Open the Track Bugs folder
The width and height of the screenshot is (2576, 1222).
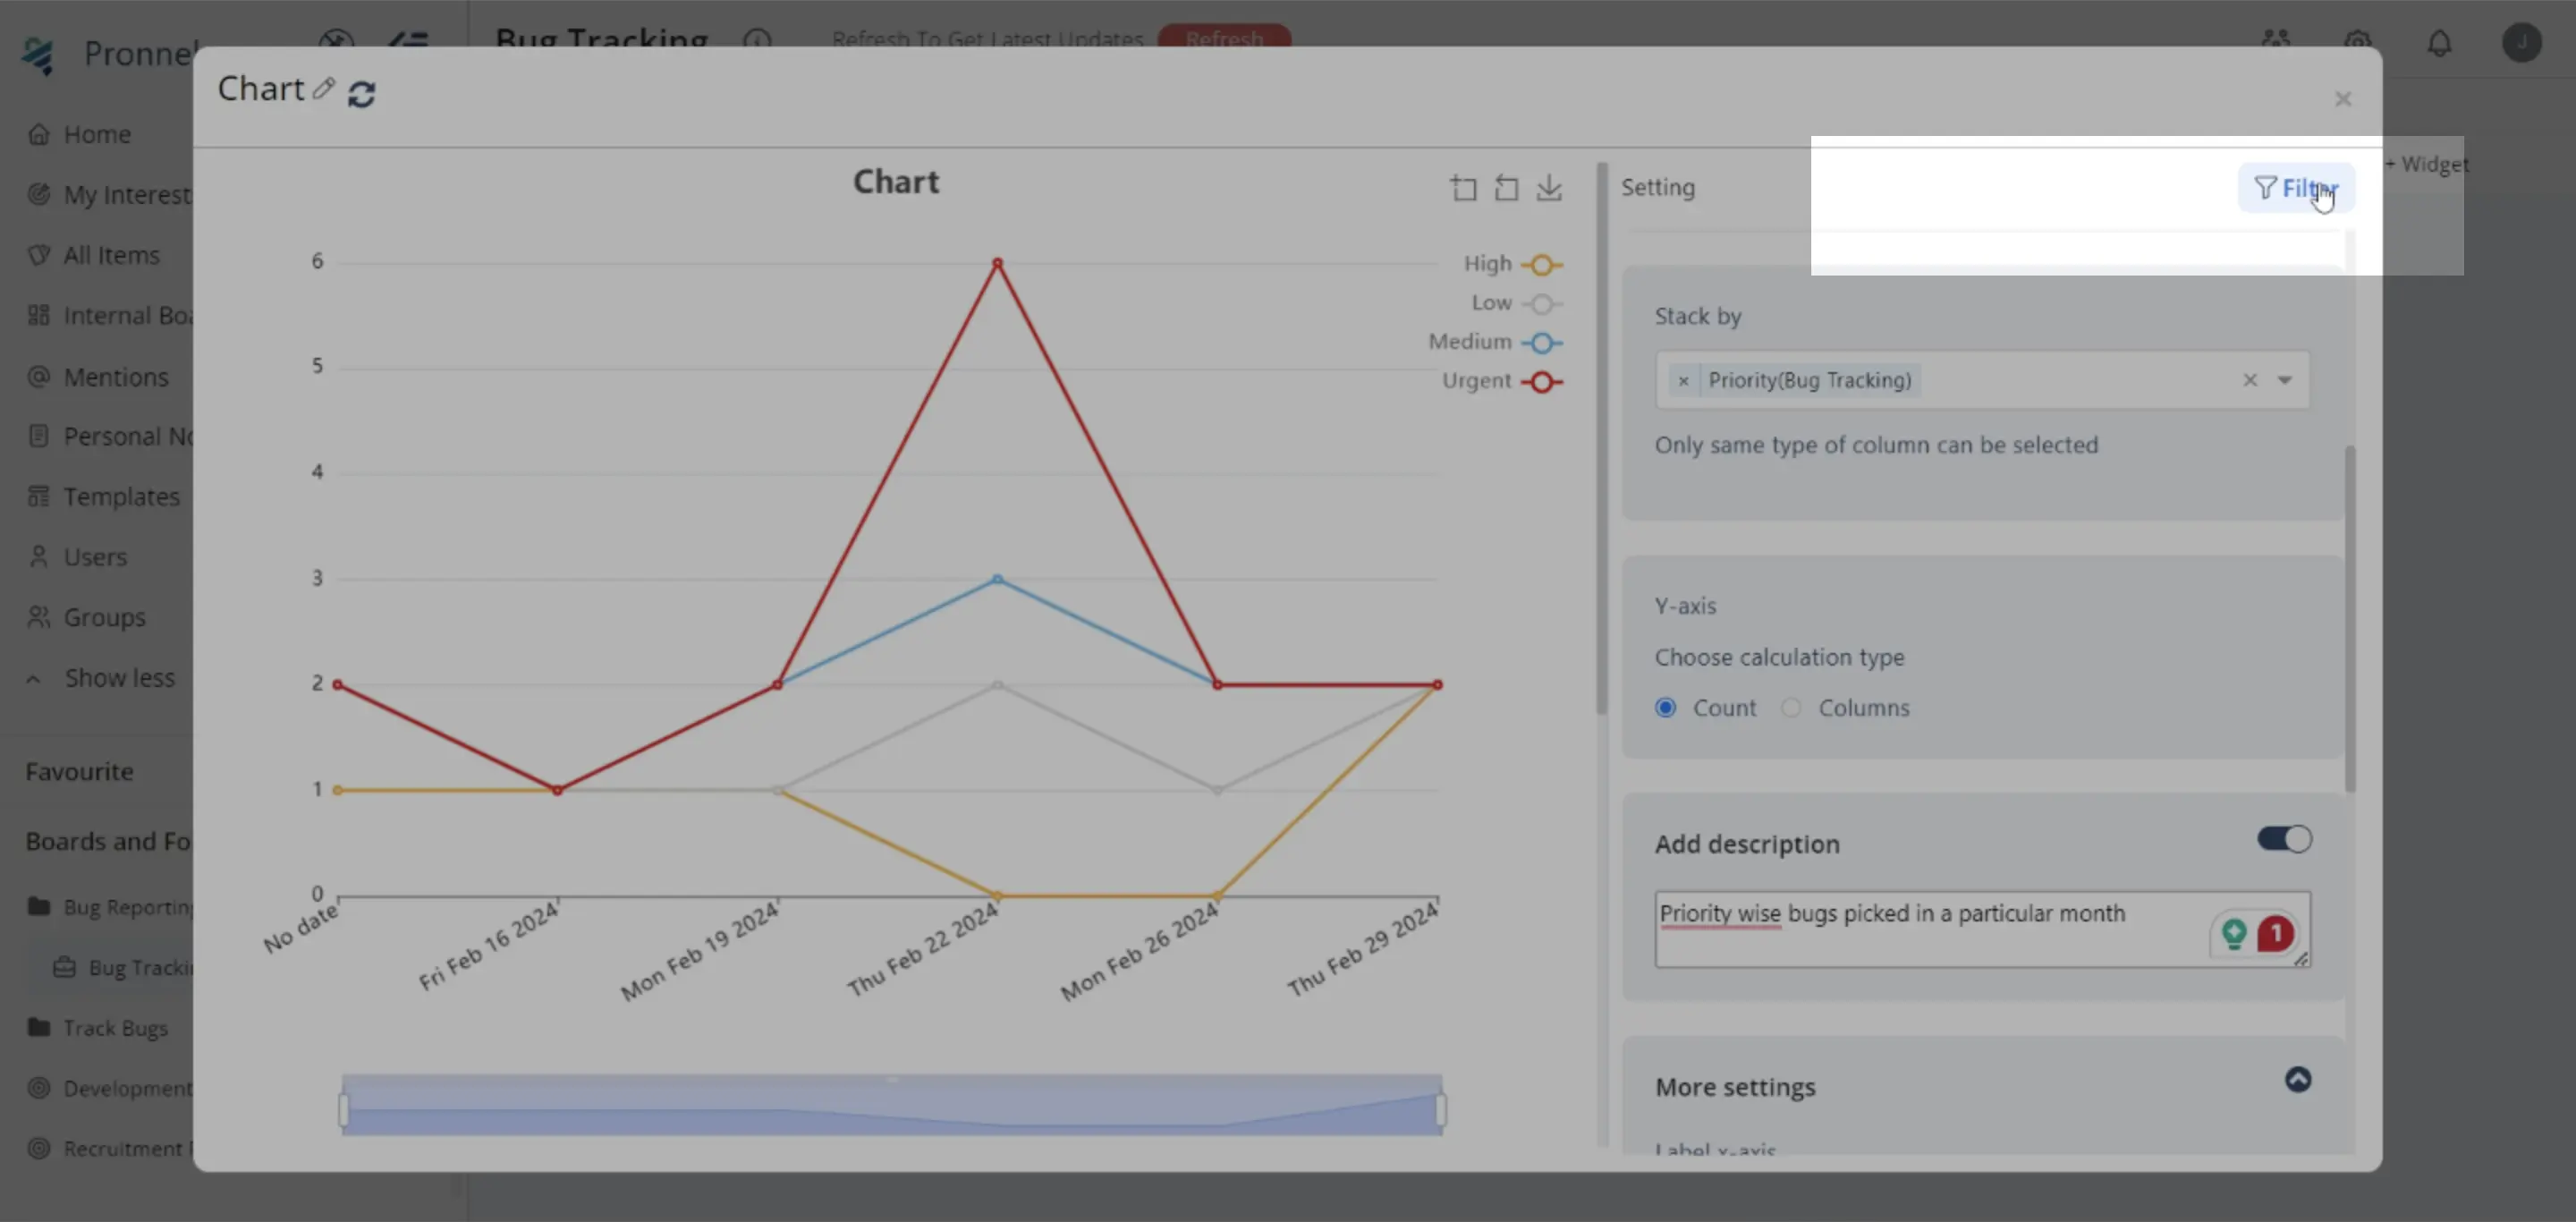tap(115, 1028)
